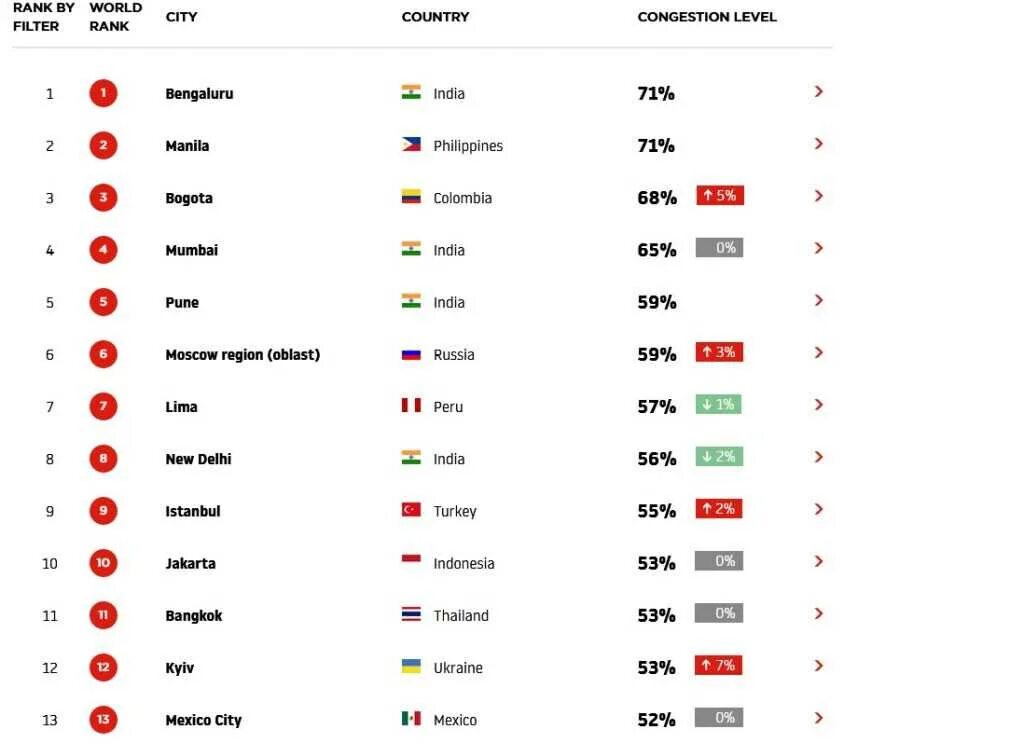Expand the Istanbul row arrow

[818, 510]
